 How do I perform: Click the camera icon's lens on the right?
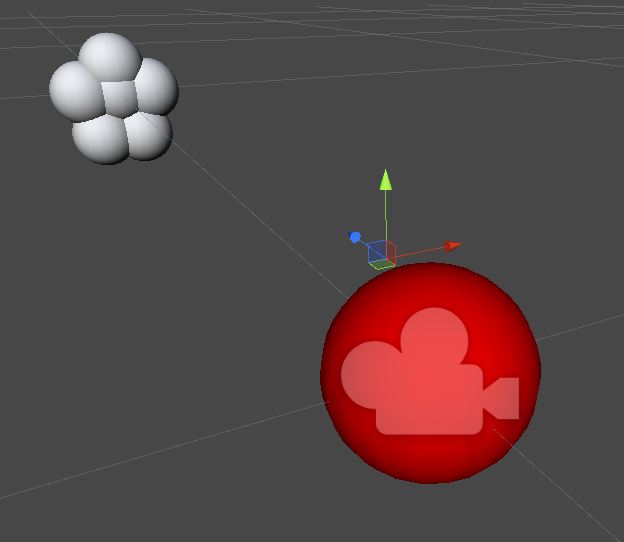tap(504, 398)
